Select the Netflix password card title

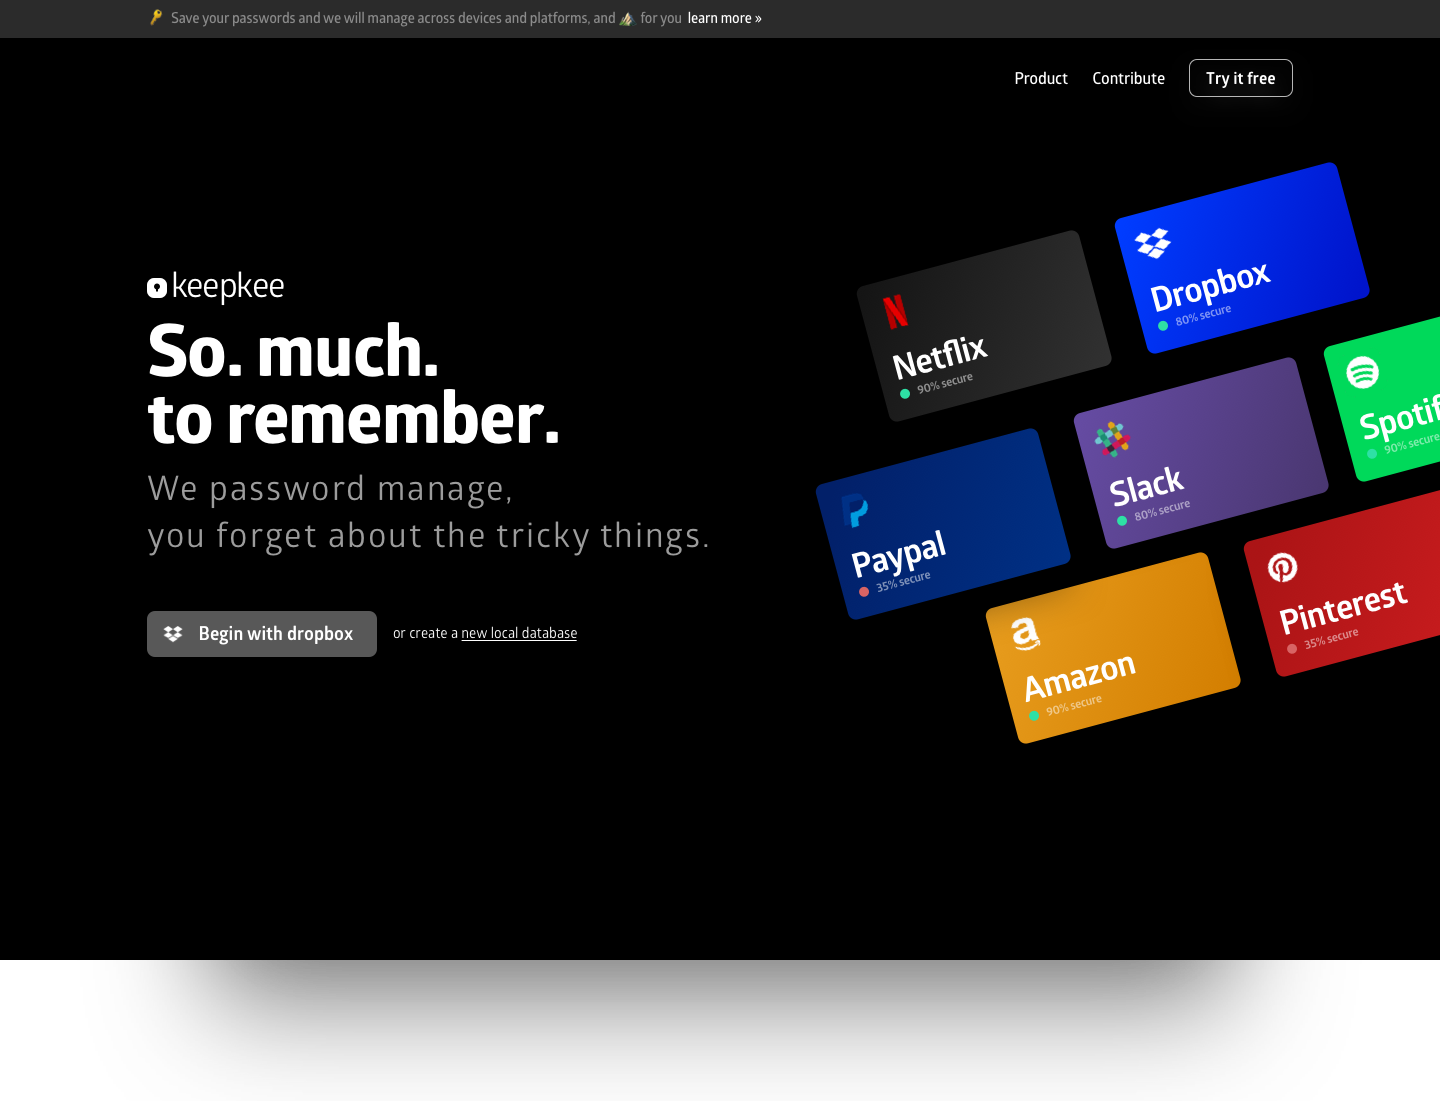coord(939,356)
